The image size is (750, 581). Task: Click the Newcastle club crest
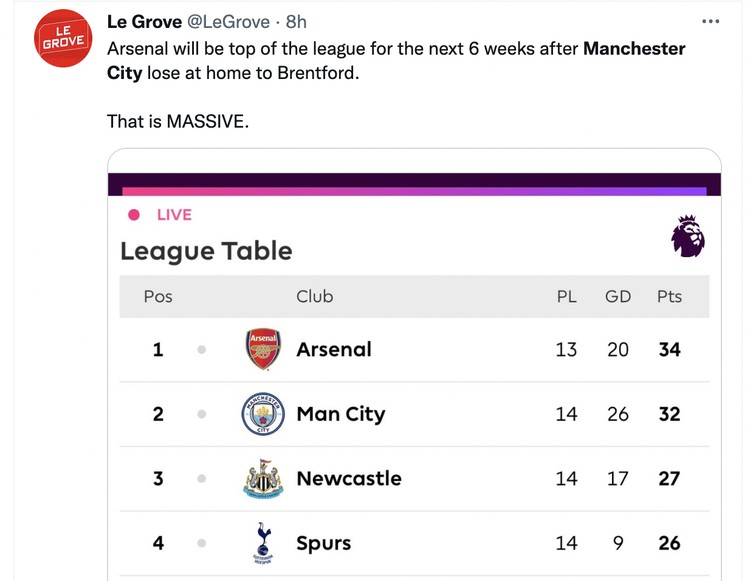tap(263, 479)
